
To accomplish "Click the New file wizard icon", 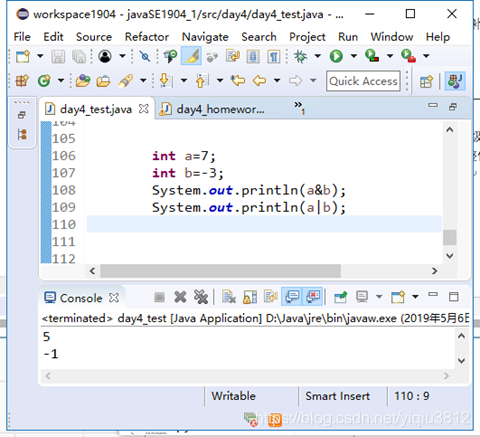I will (x=23, y=56).
